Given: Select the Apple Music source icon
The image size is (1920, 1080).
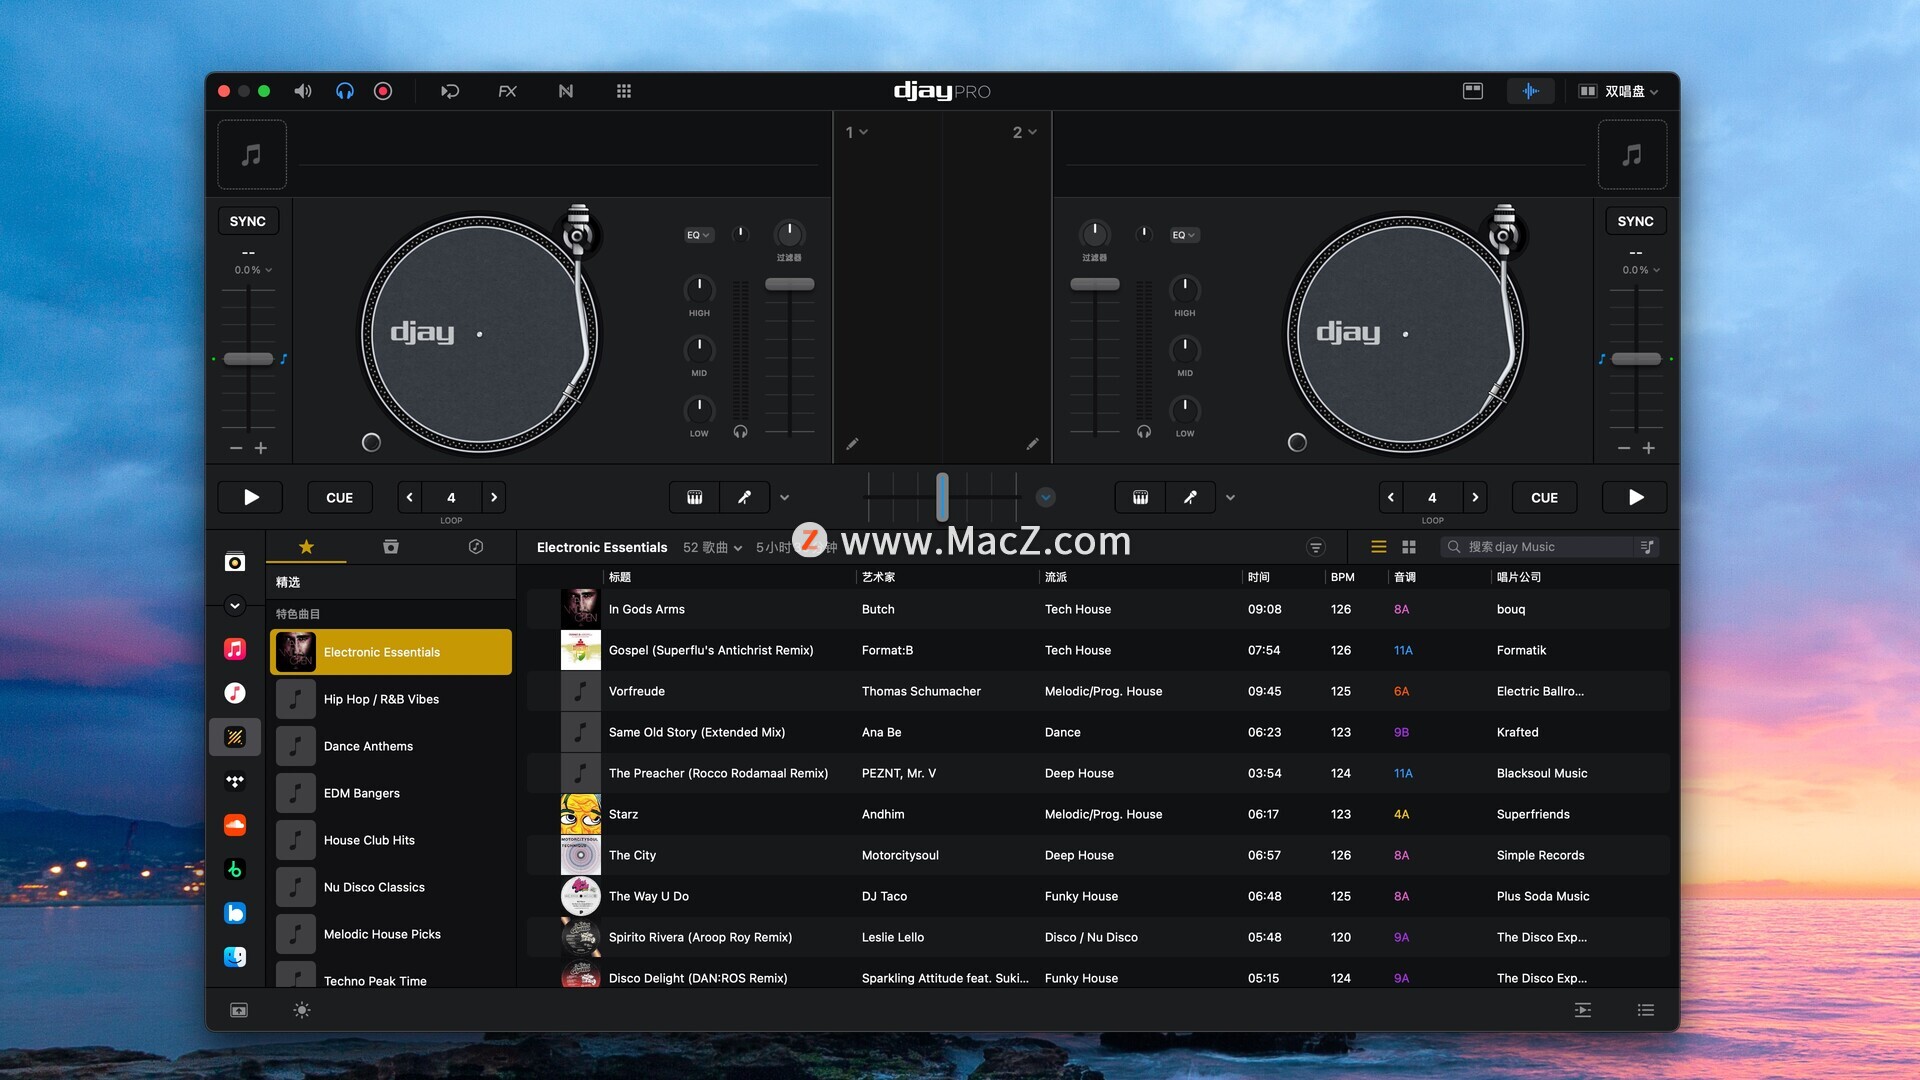Looking at the screenshot, I should (x=235, y=649).
